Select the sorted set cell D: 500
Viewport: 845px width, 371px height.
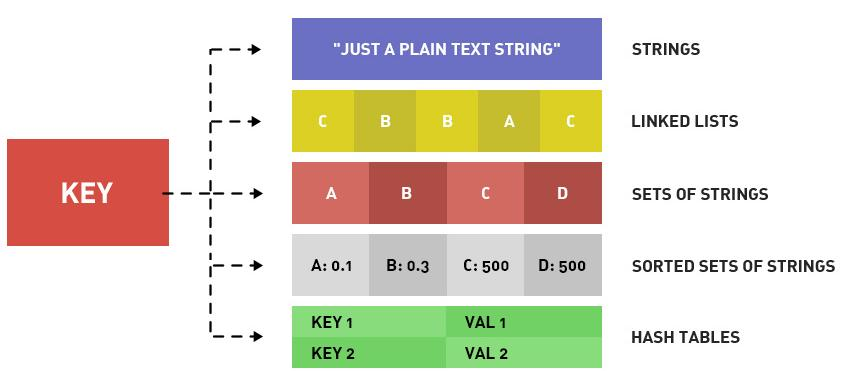coord(563,265)
